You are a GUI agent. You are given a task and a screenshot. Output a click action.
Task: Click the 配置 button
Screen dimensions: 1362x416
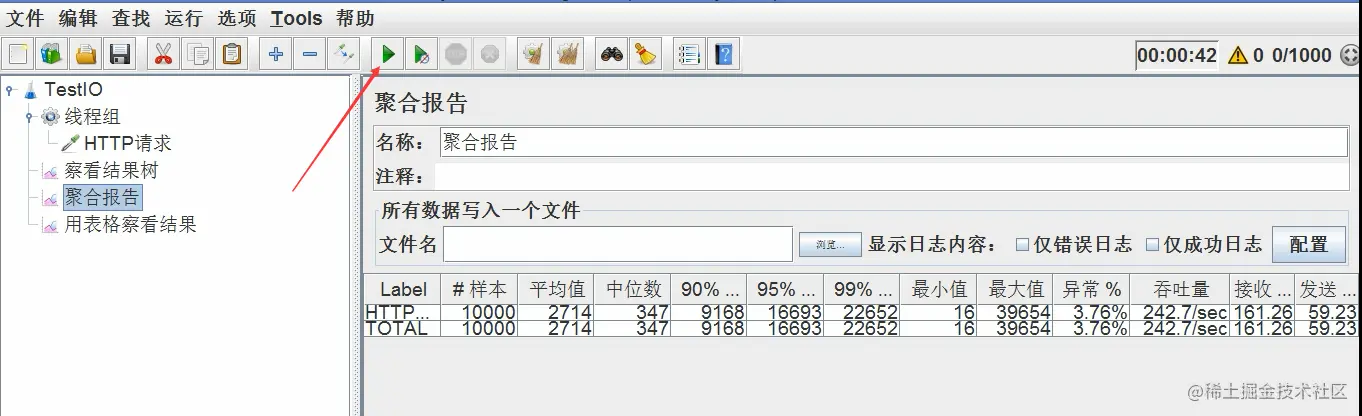(1309, 244)
